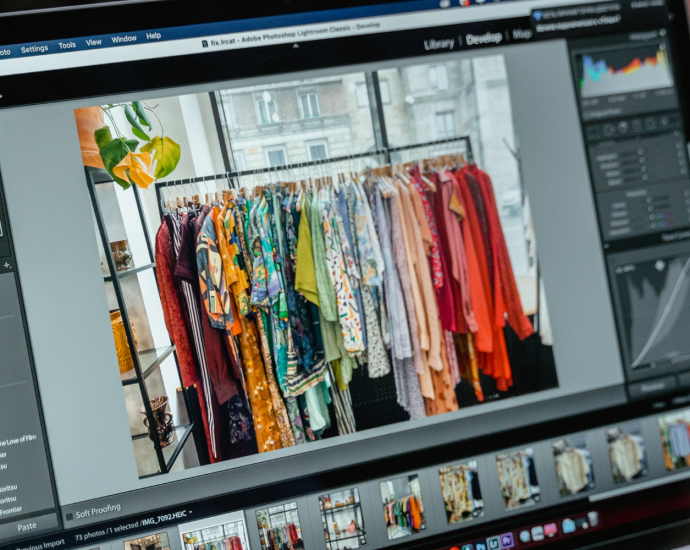Open Photoshop from the Dock

pos(481,546)
